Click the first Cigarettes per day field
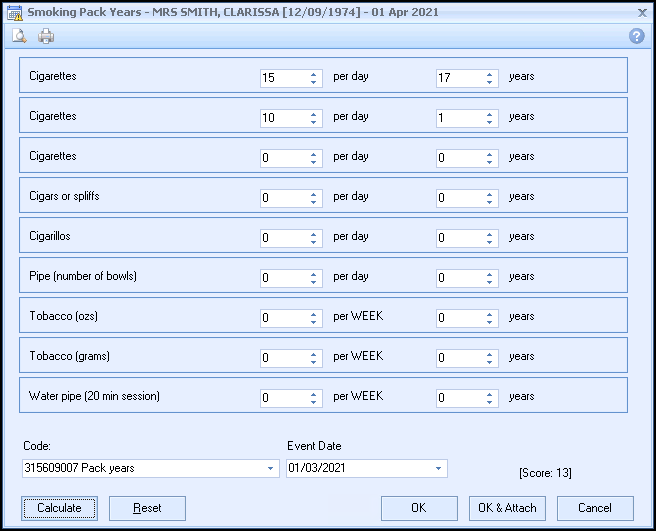The image size is (656, 531). pyautogui.click(x=282, y=77)
